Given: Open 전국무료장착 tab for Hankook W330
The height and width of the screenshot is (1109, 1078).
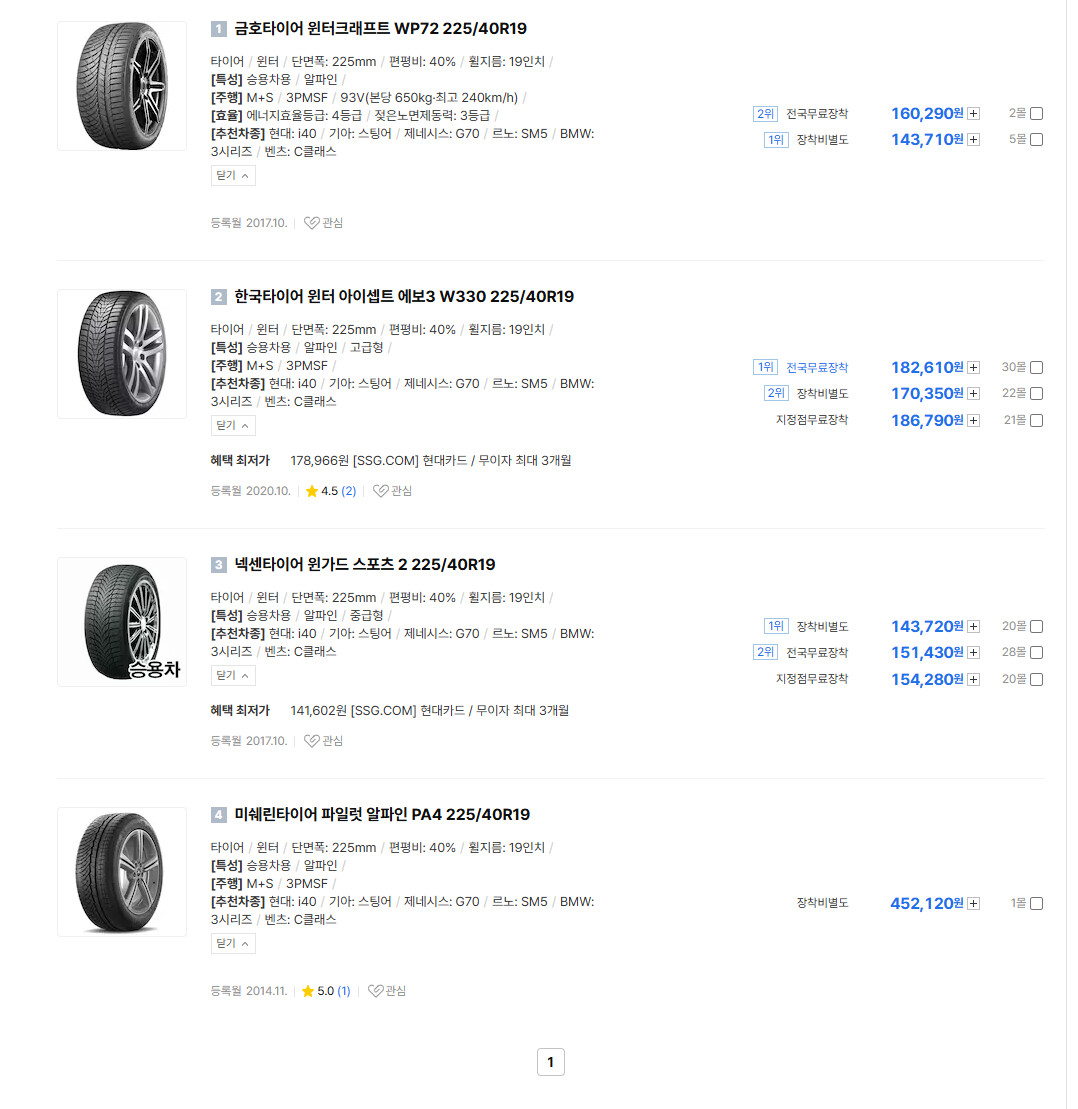Looking at the screenshot, I should pyautogui.click(x=817, y=368).
